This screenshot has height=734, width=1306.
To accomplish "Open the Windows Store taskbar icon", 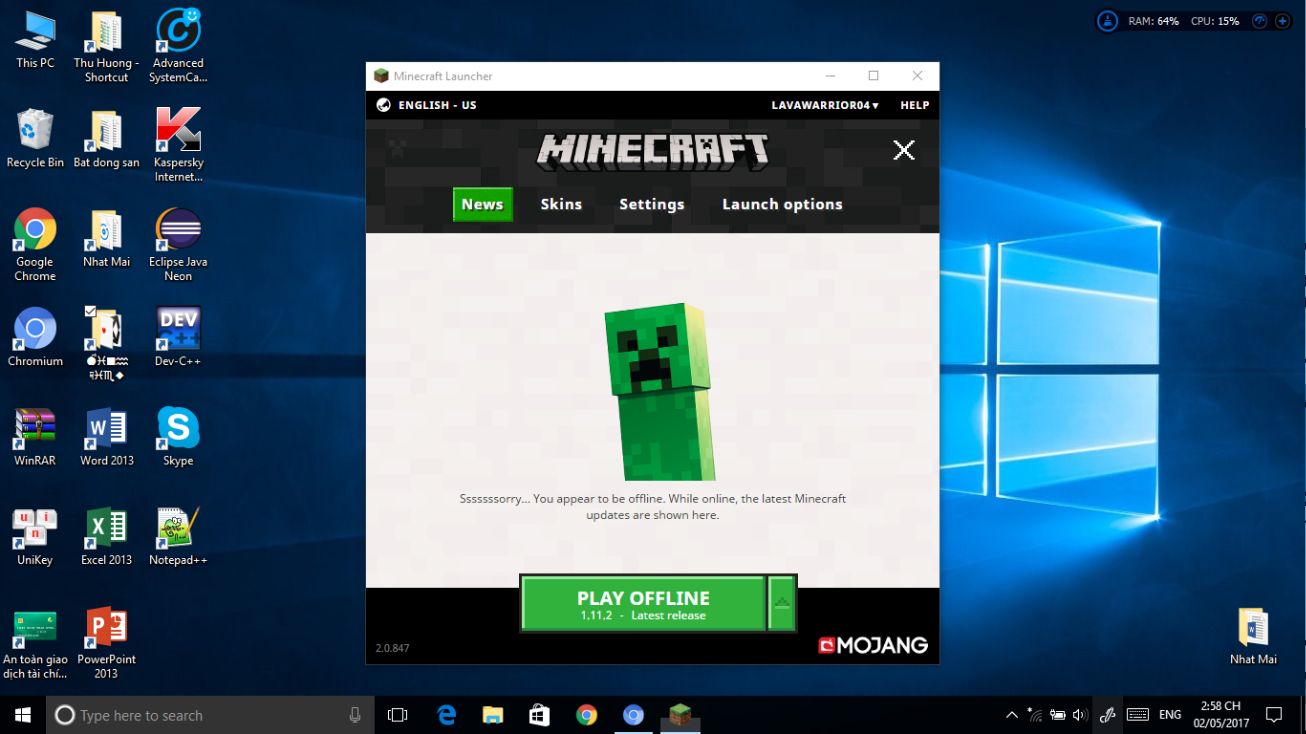I will 539,715.
